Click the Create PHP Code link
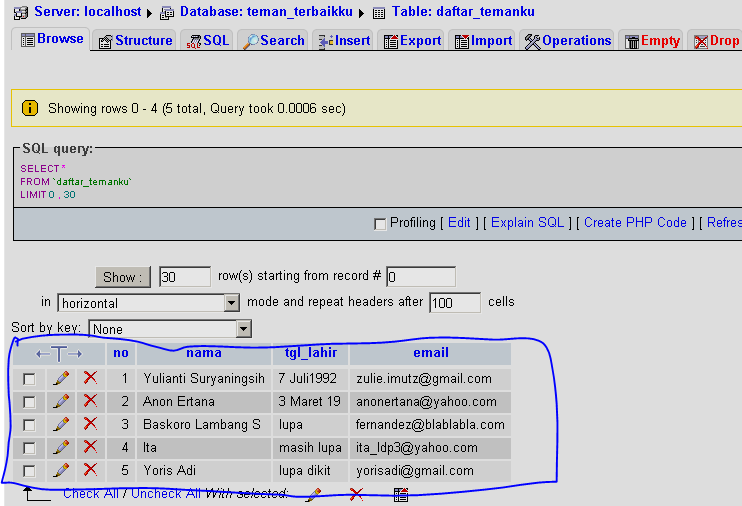This screenshot has height=506, width=742. pyautogui.click(x=635, y=222)
